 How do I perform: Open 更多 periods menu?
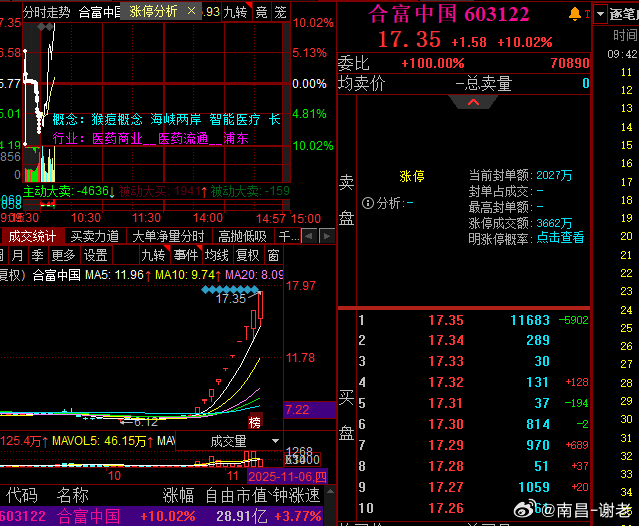63,255
